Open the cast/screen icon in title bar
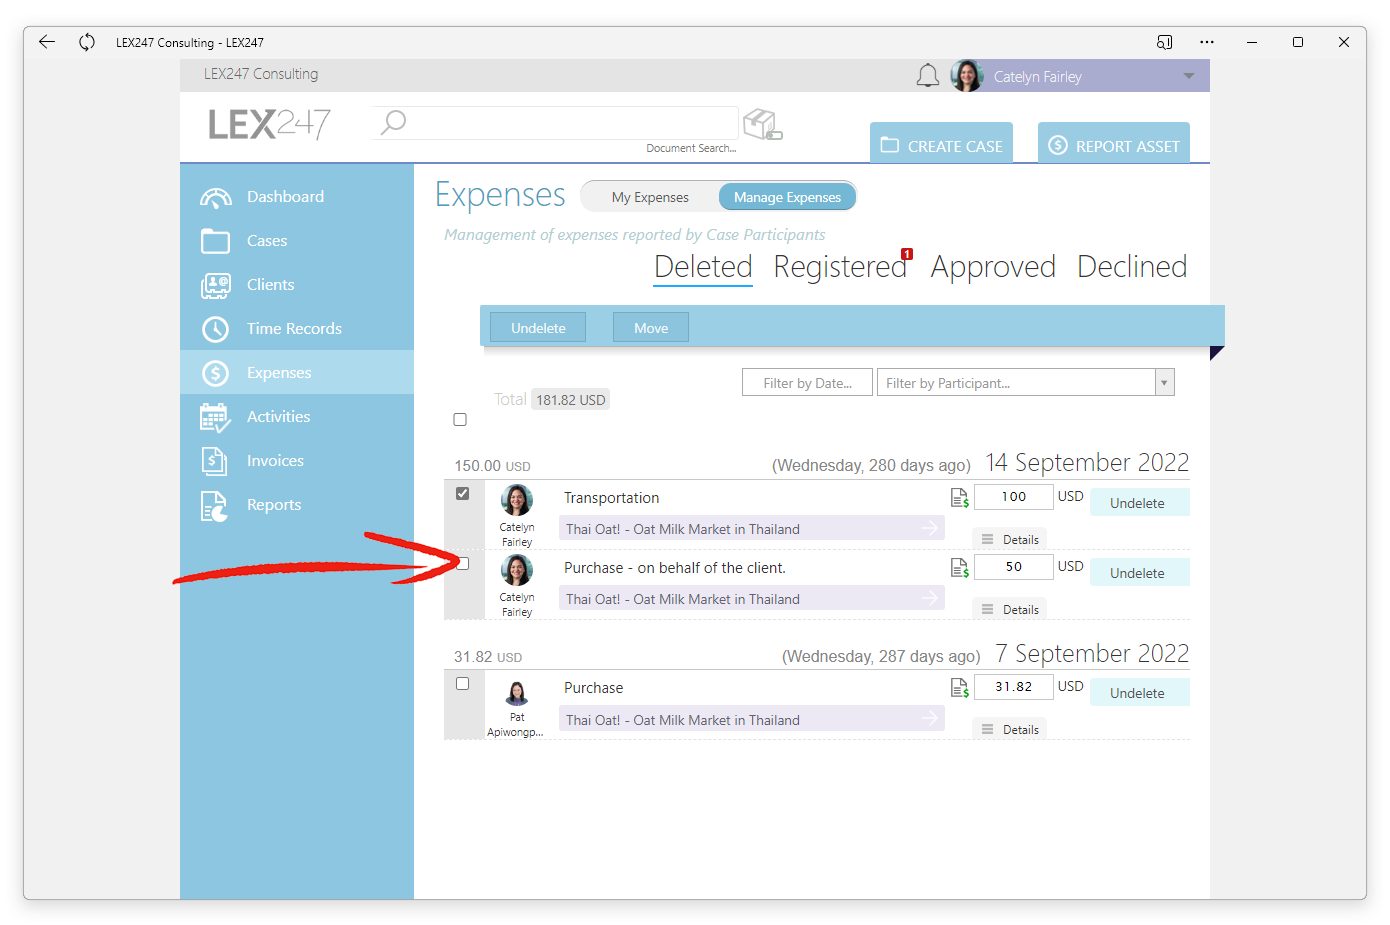Viewport: 1390px width, 925px height. [x=1164, y=42]
